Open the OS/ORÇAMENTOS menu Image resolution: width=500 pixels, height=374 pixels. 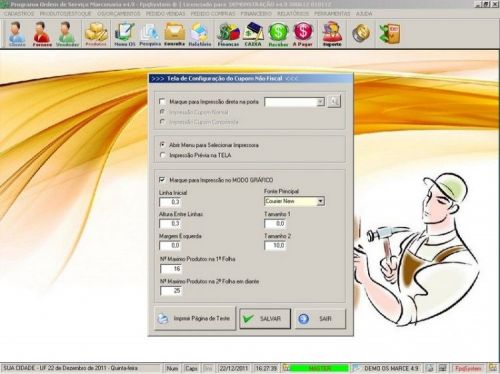pos(119,14)
